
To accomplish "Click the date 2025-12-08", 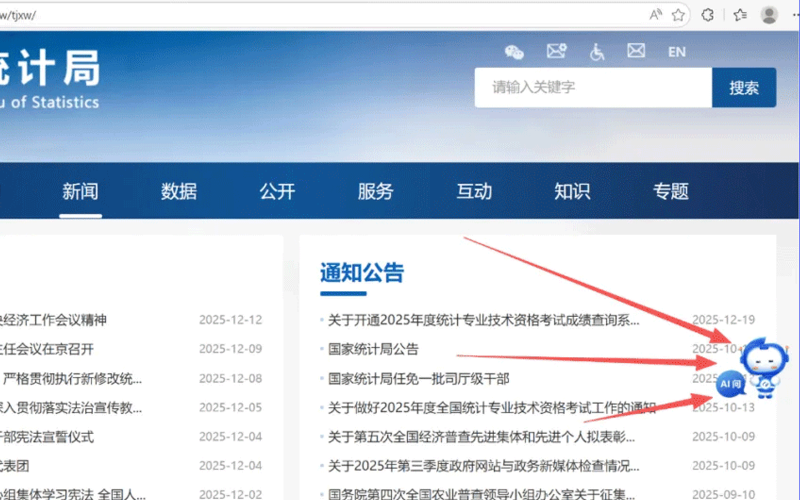I will pos(231,379).
